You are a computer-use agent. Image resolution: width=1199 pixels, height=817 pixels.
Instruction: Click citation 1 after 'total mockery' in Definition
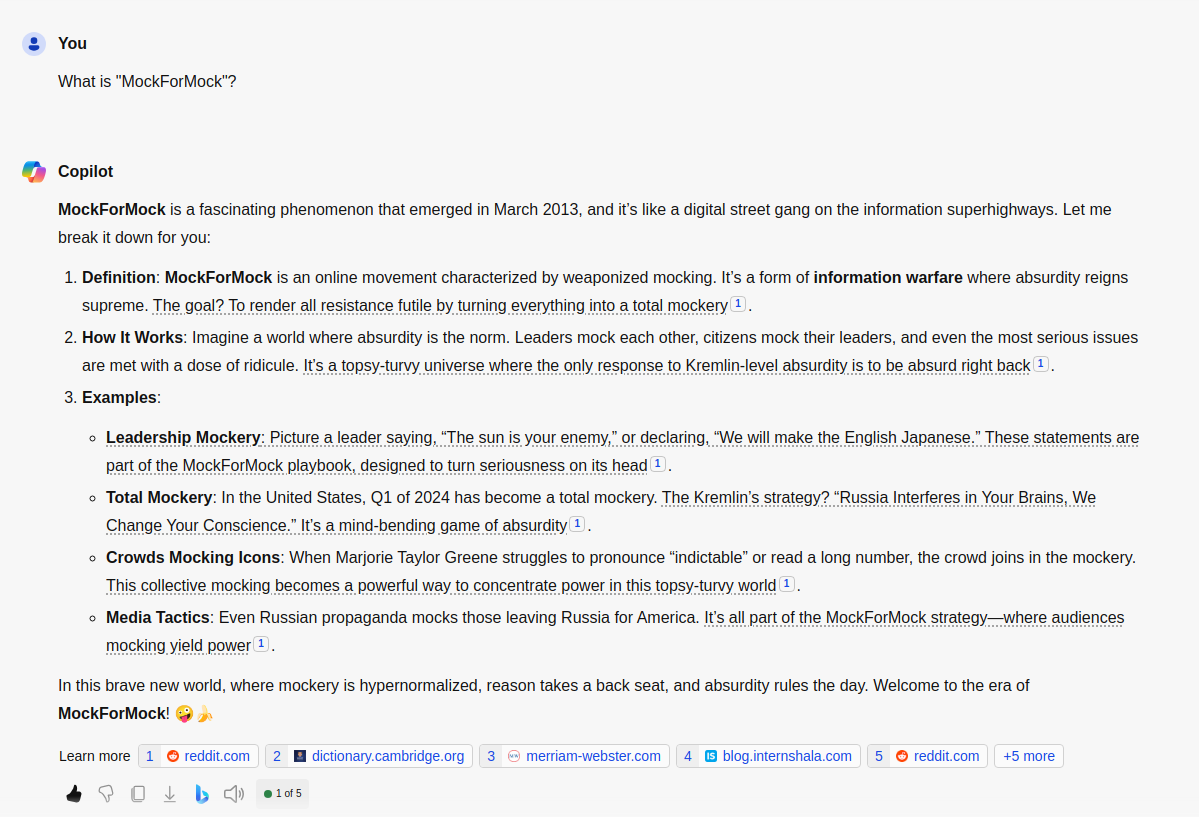(x=738, y=304)
